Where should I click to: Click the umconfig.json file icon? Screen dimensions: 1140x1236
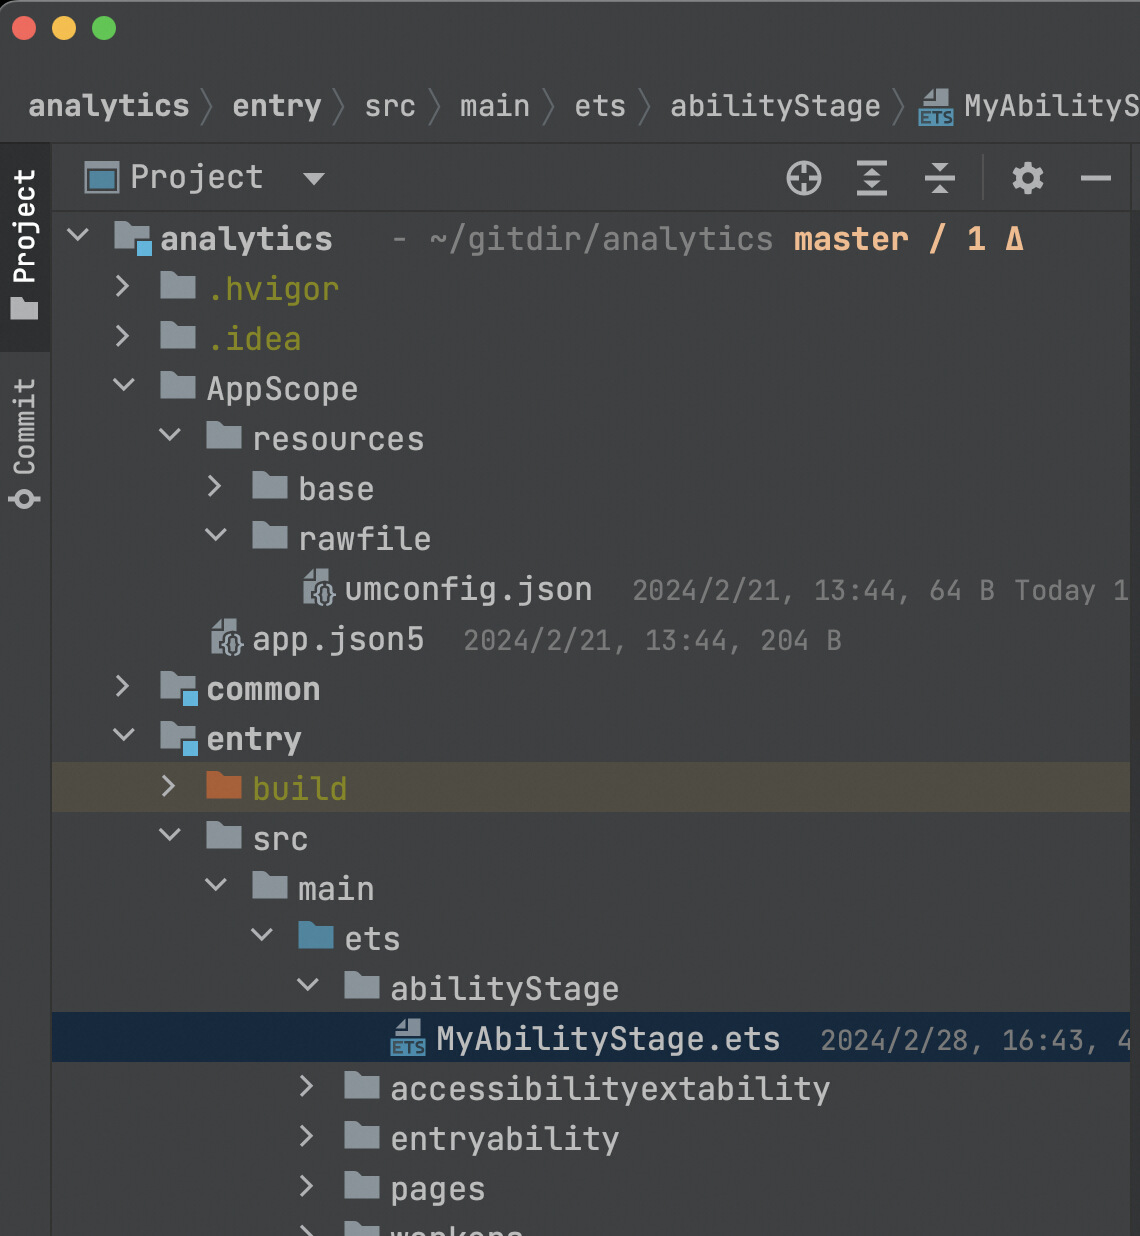click(x=319, y=588)
